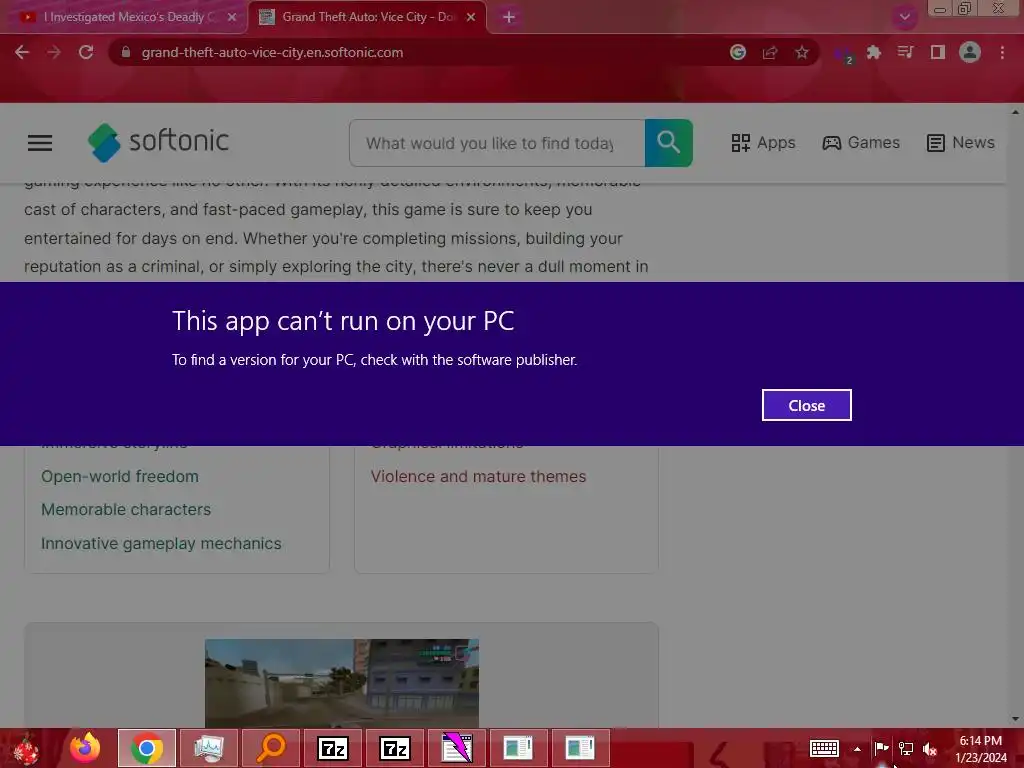Launch Firefox from taskbar
This screenshot has height=768, width=1024.
pyautogui.click(x=85, y=748)
